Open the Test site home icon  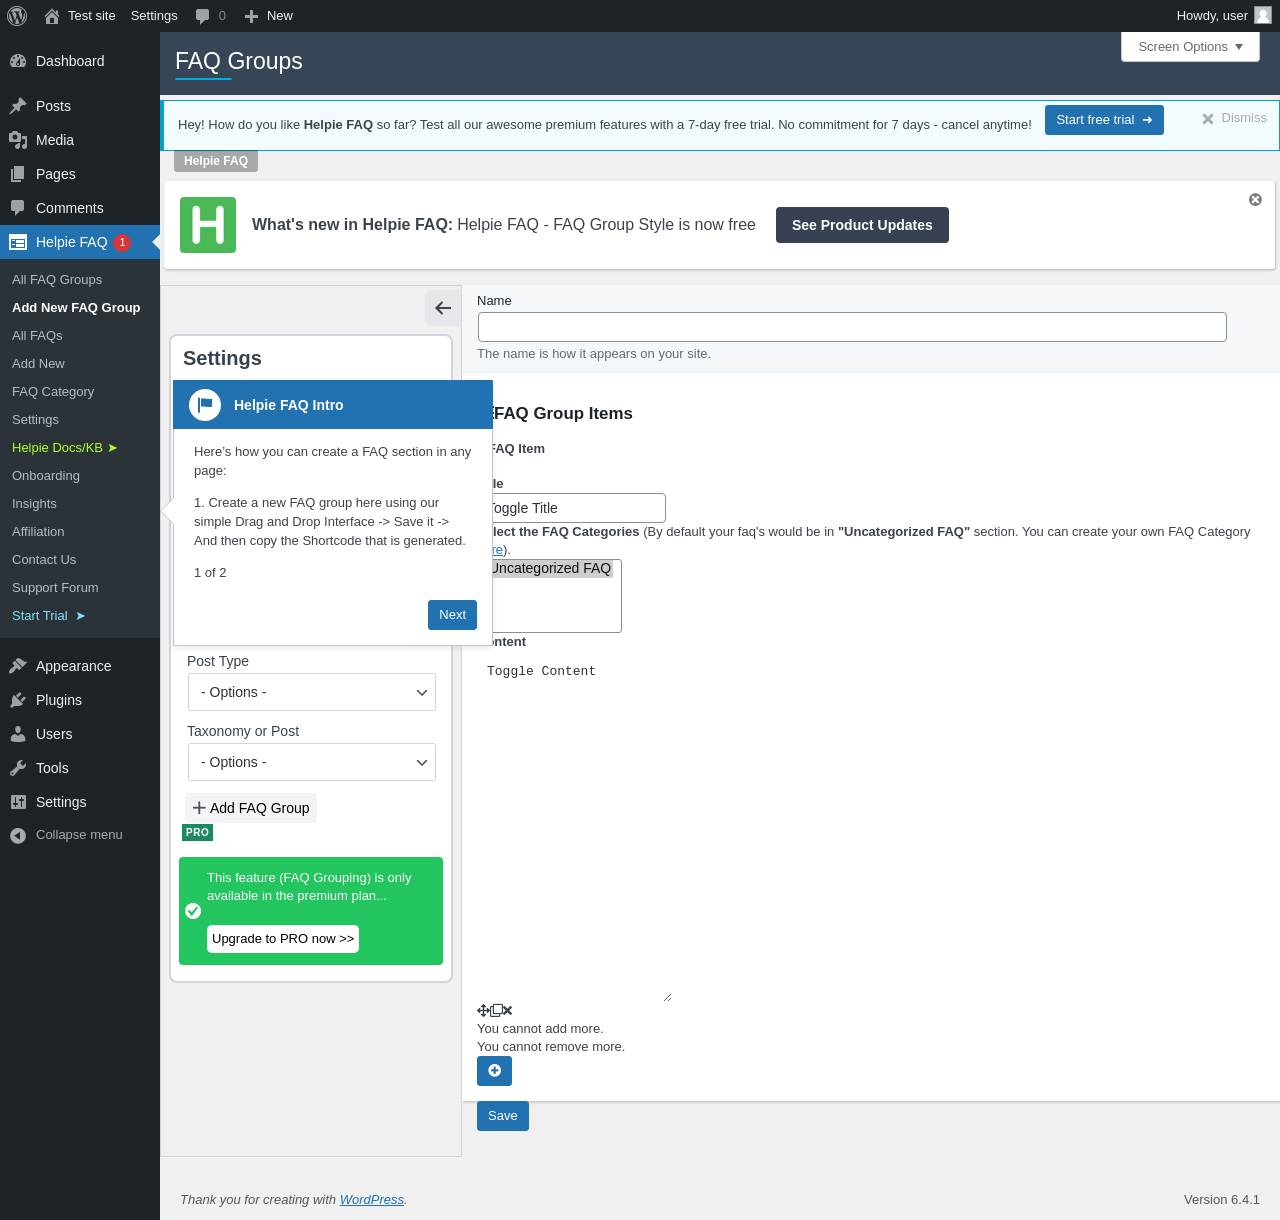coord(52,16)
